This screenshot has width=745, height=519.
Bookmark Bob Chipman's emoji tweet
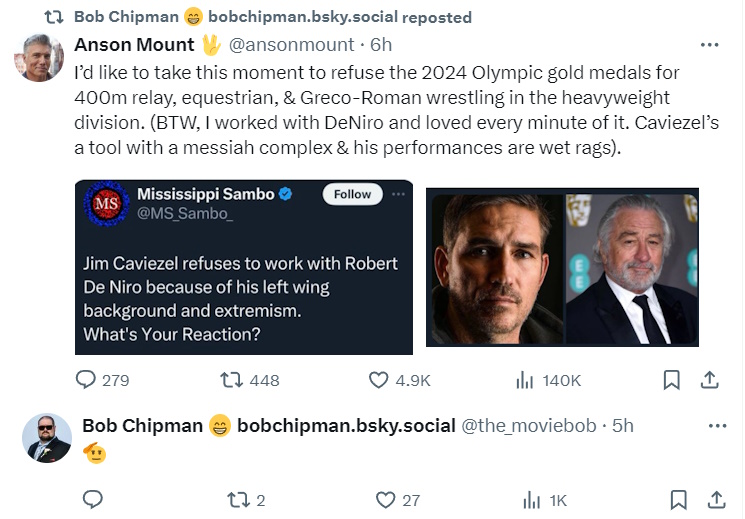click(x=678, y=500)
